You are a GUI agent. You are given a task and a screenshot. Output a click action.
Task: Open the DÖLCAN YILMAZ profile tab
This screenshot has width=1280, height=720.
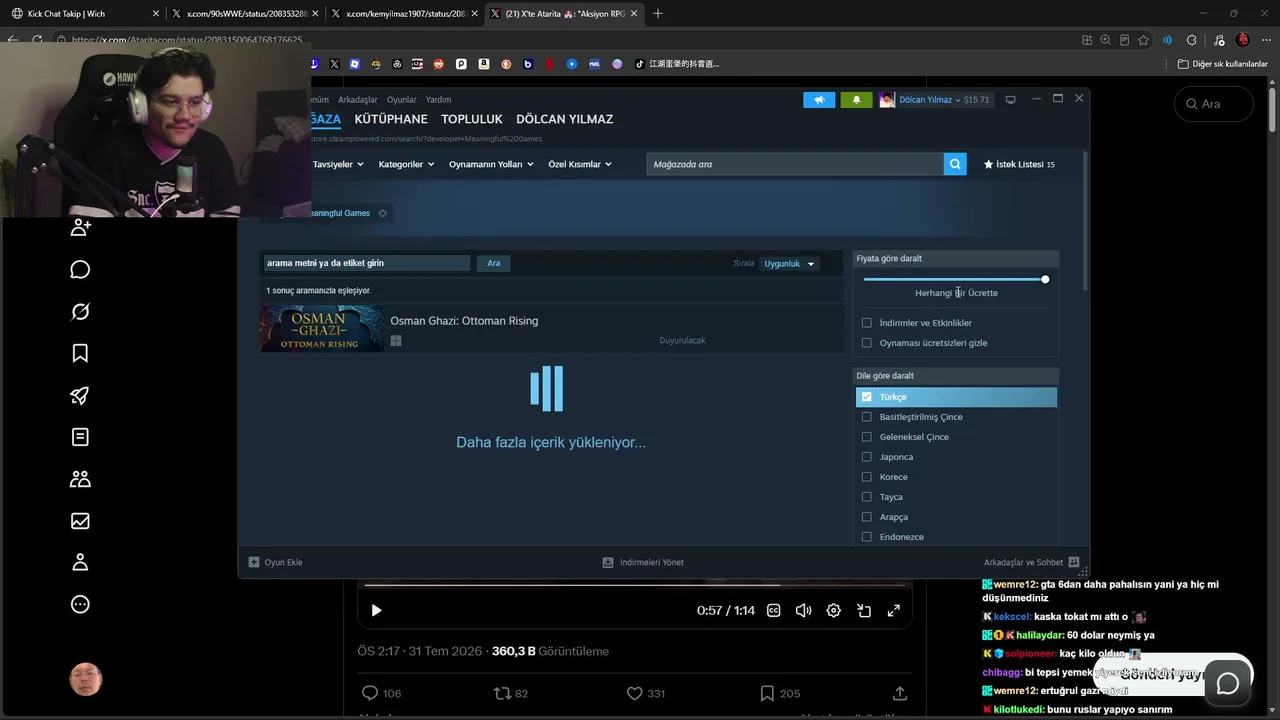[x=565, y=119]
